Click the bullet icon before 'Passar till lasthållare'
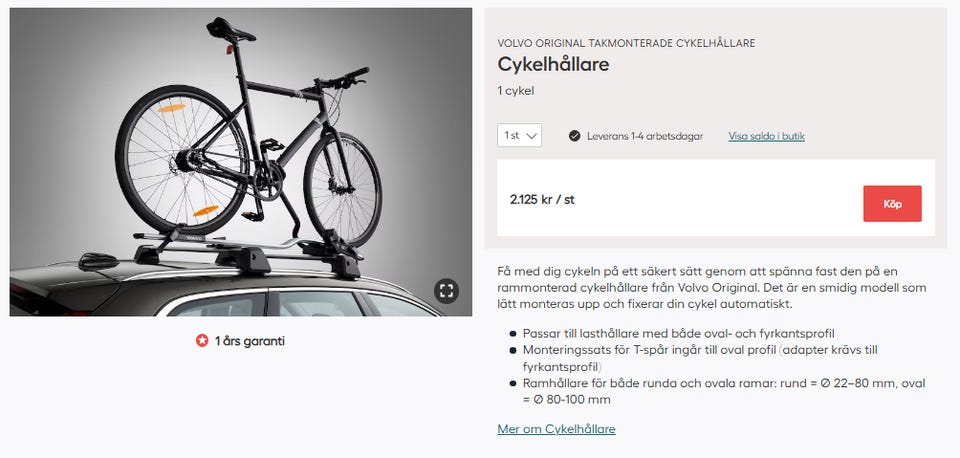This screenshot has width=960, height=458. (x=512, y=334)
